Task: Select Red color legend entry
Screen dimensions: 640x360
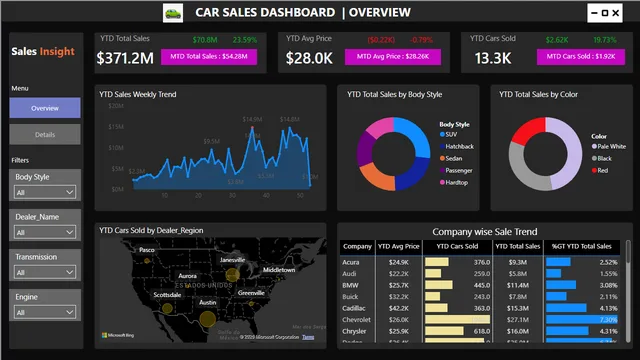Action: (x=600, y=170)
